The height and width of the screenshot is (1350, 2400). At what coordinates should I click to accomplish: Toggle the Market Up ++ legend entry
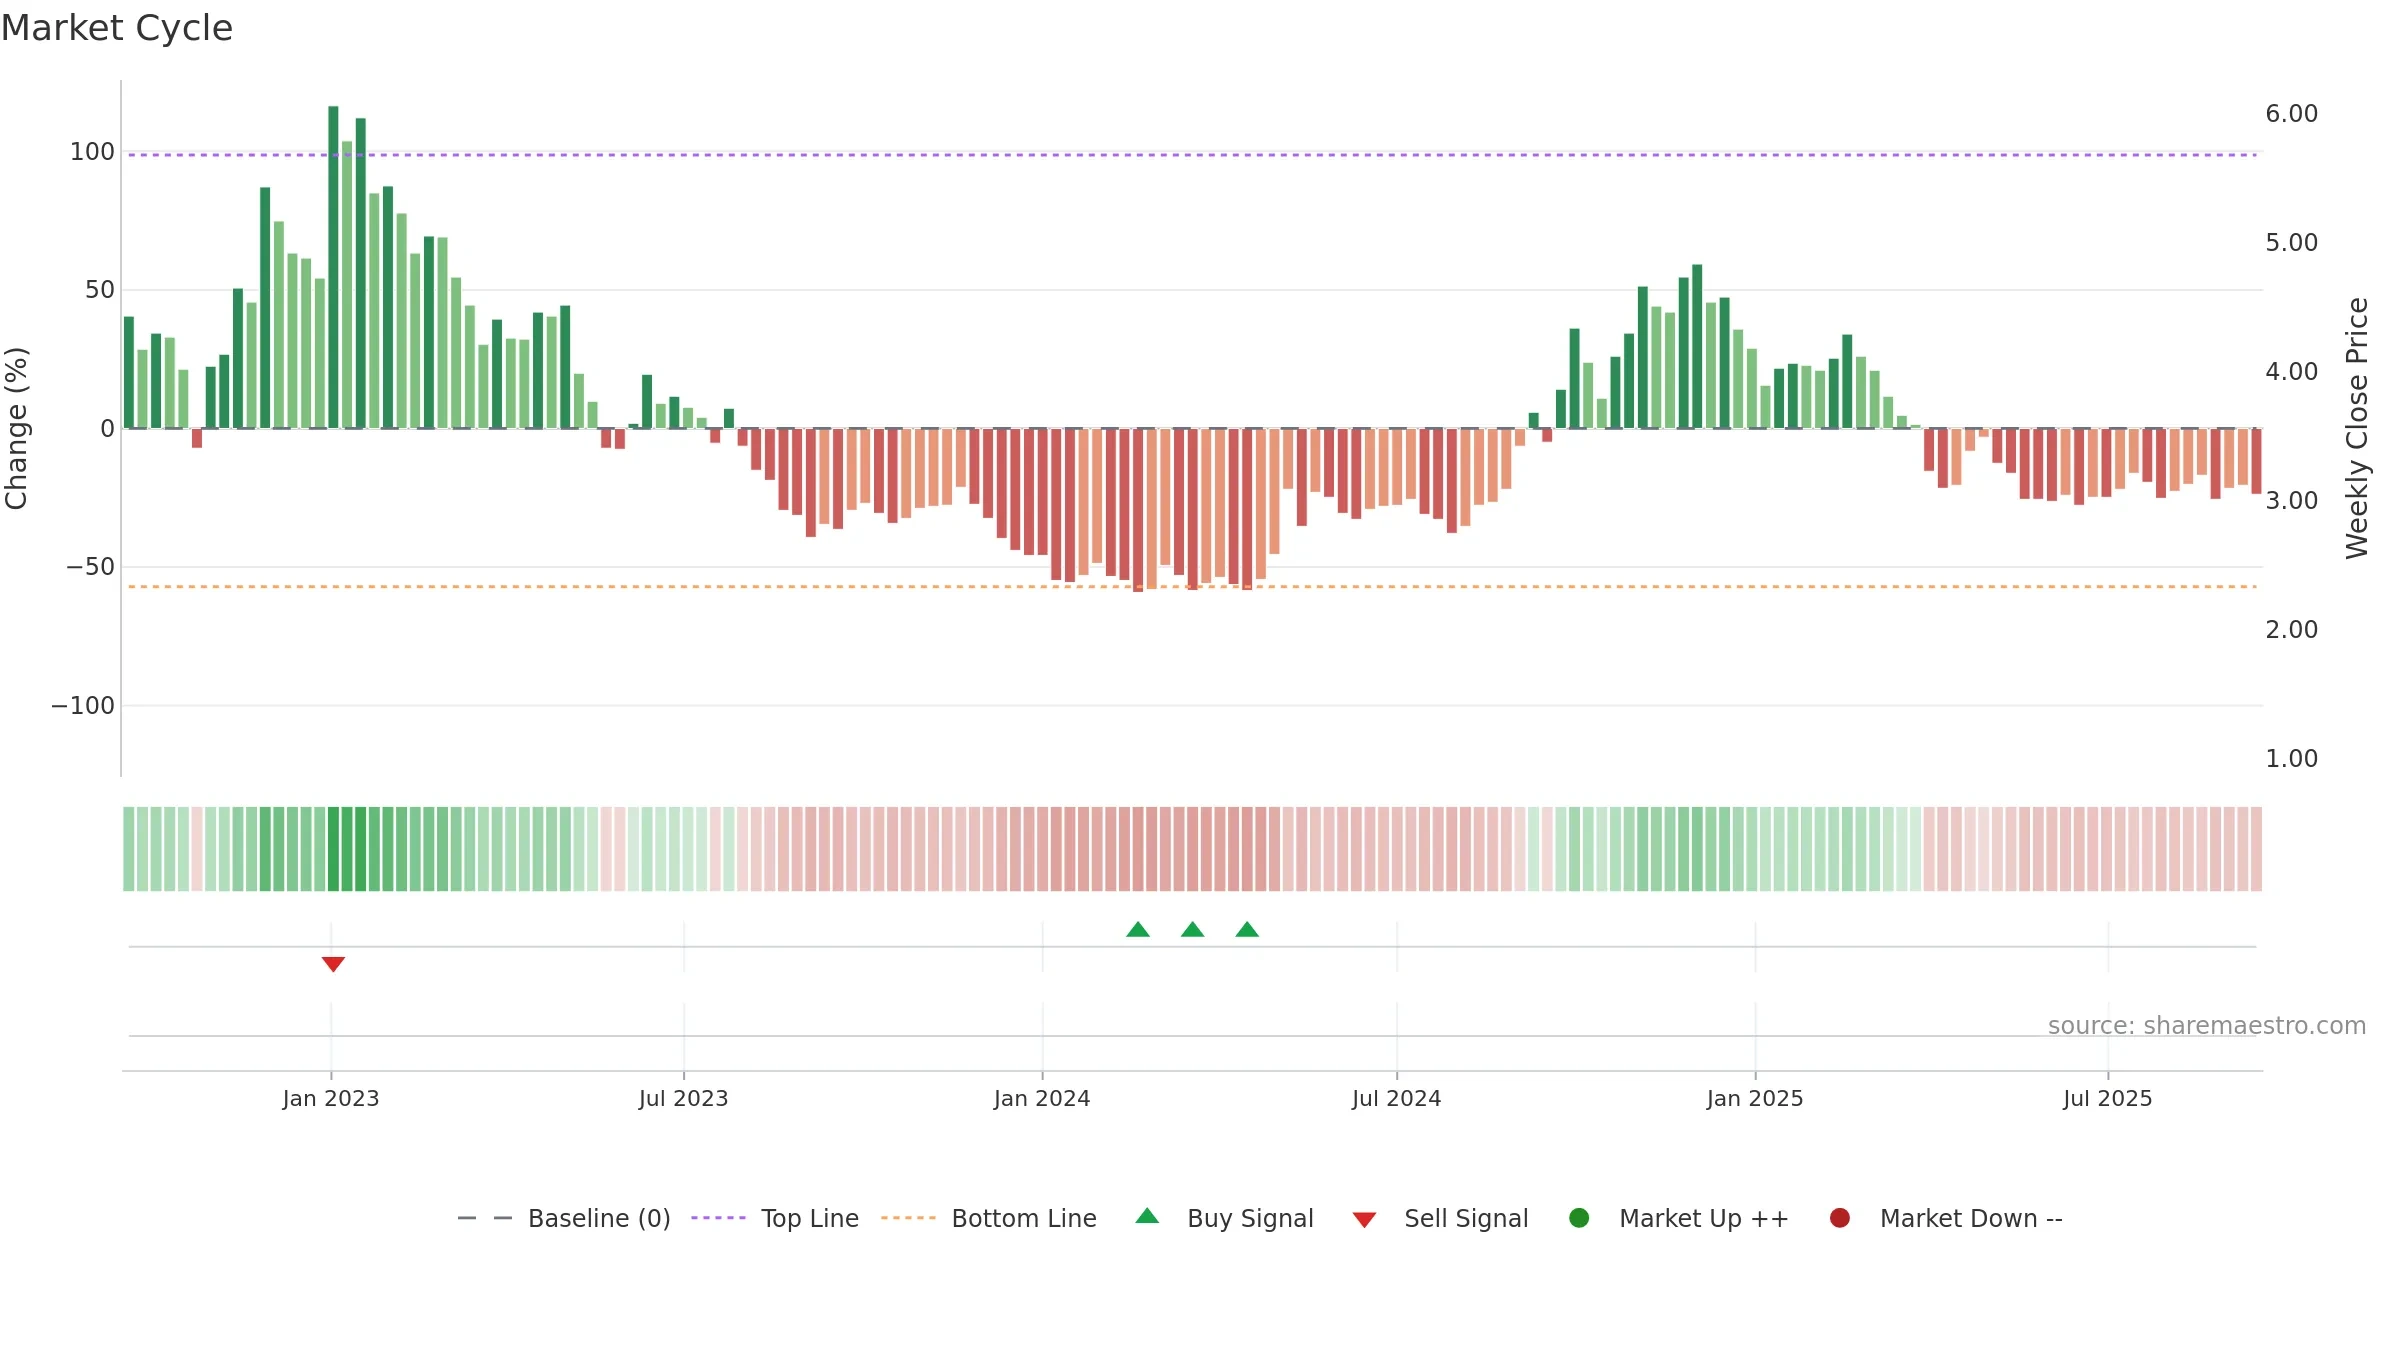[x=1679, y=1218]
